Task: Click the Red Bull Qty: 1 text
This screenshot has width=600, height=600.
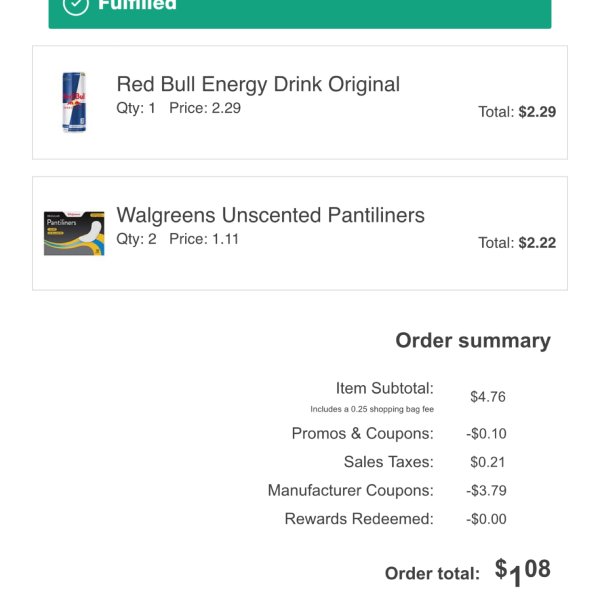Action: click(x=136, y=108)
